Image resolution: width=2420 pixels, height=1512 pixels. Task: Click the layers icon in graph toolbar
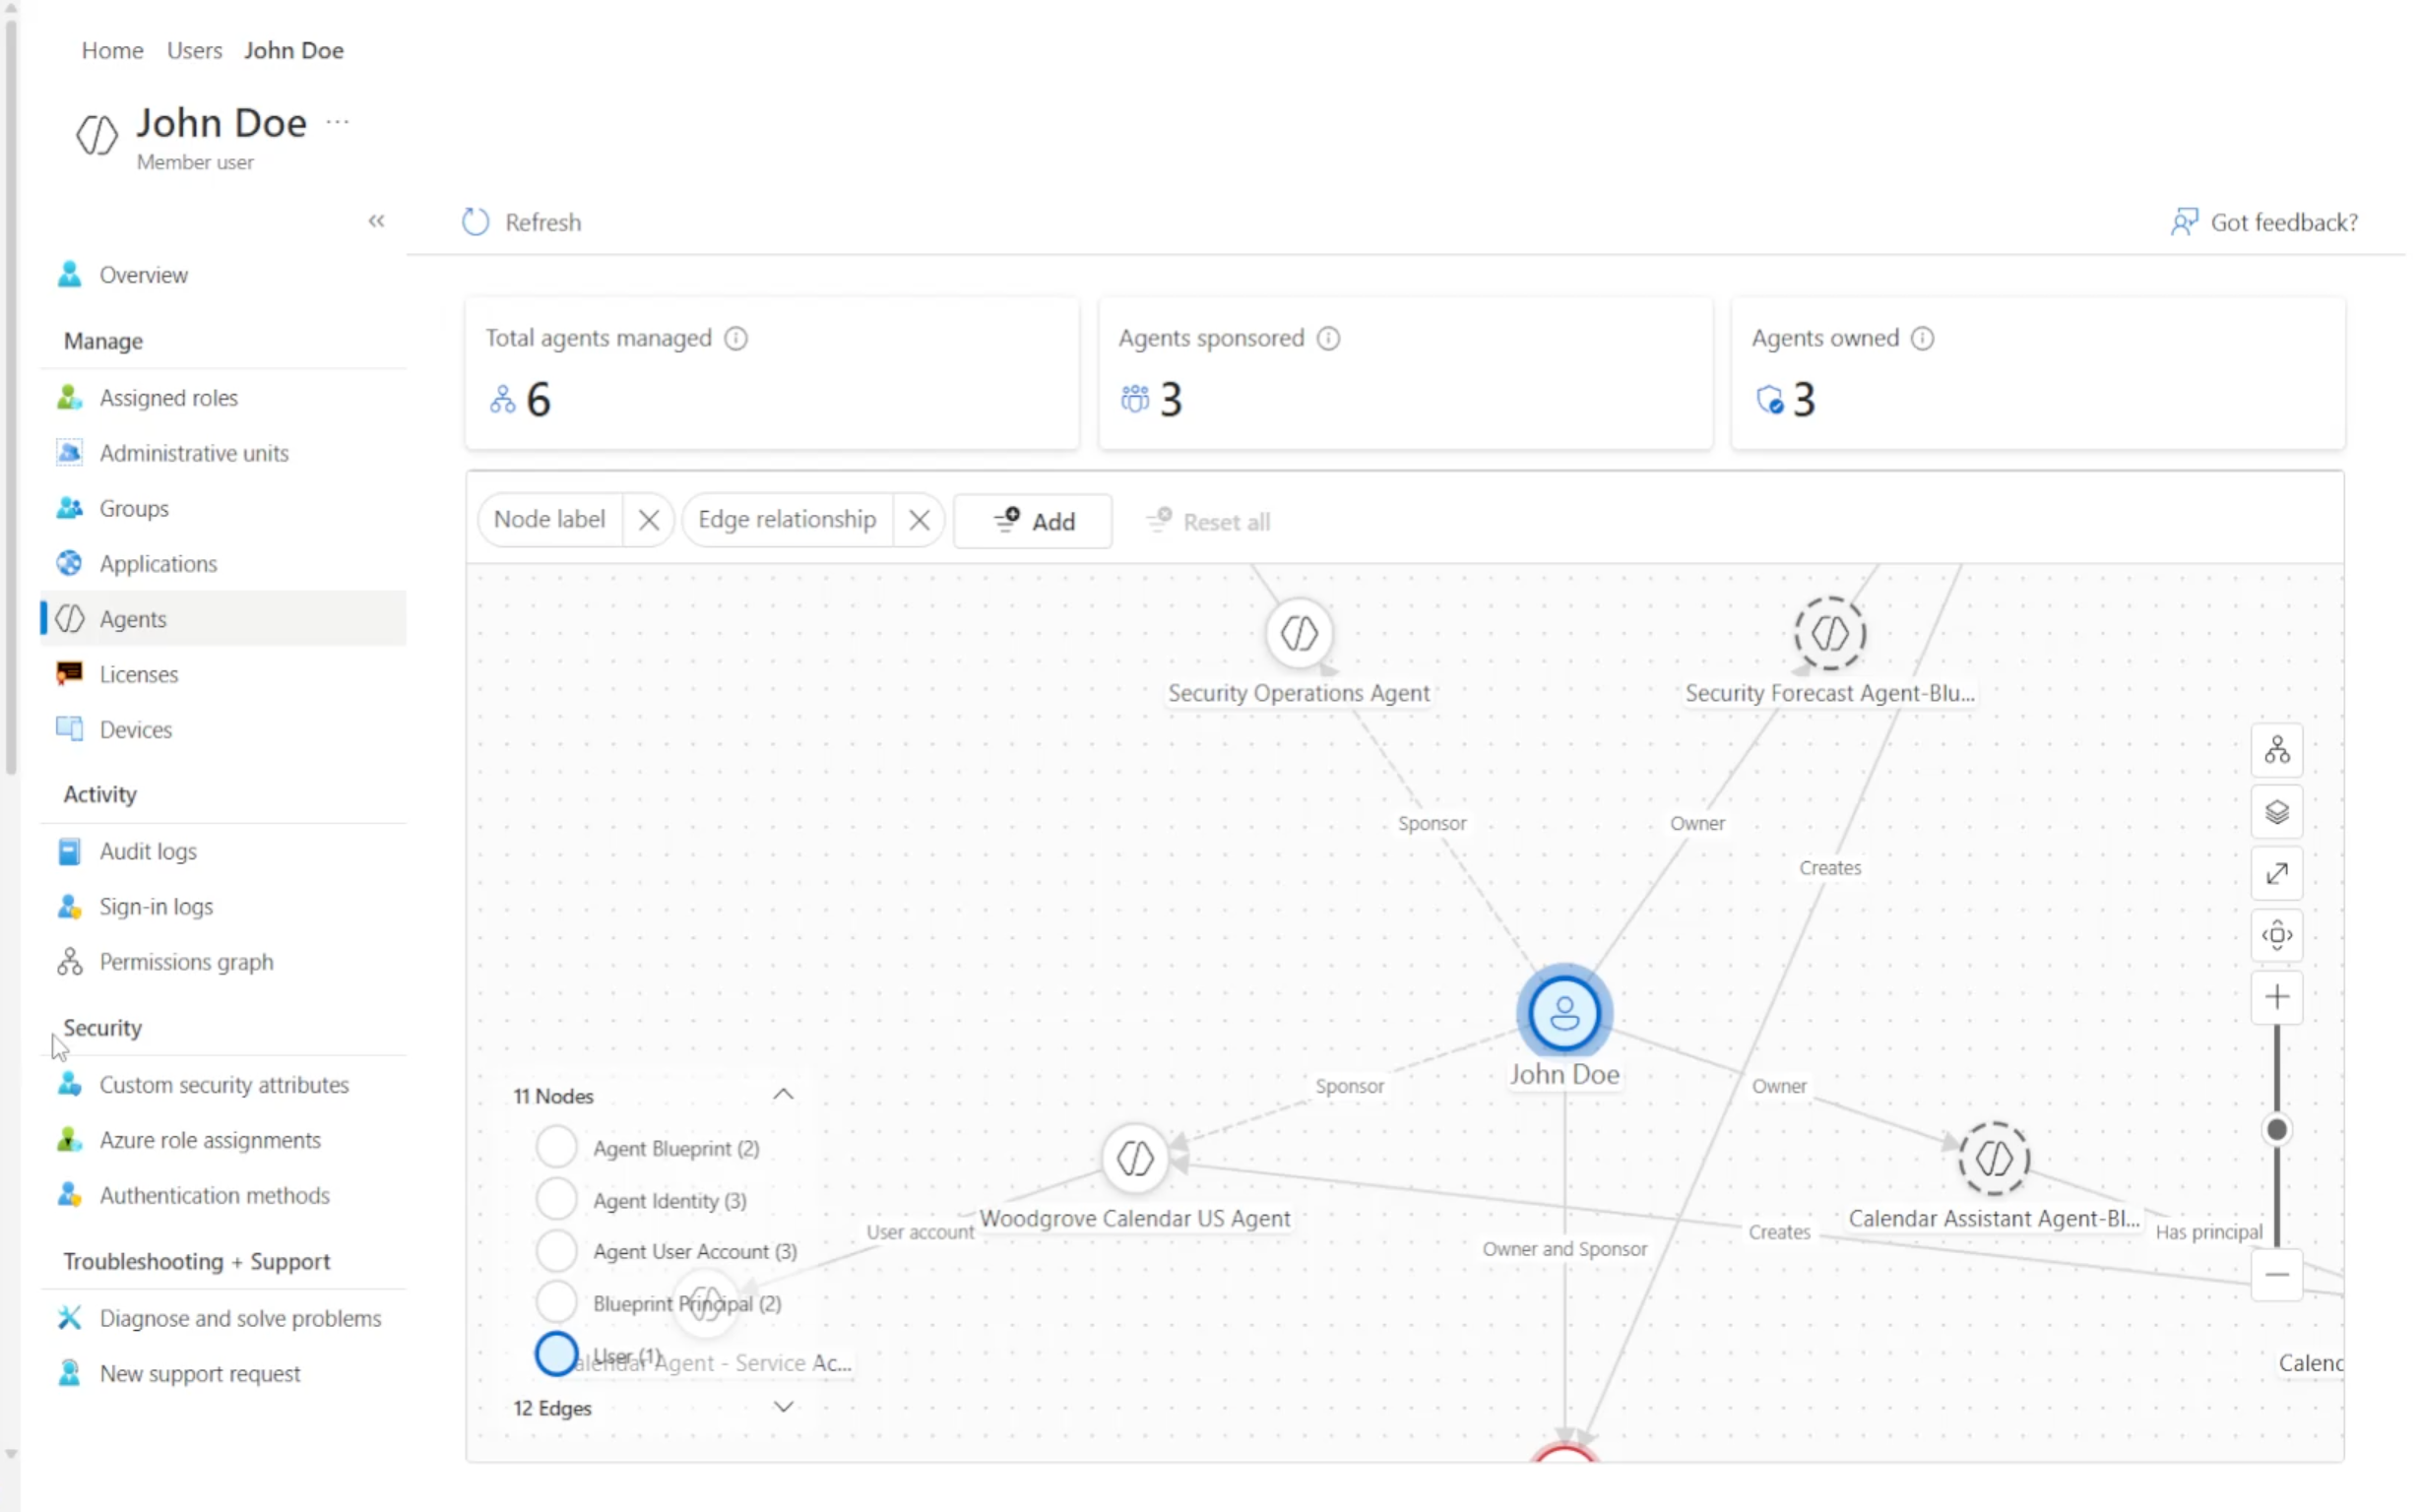(x=2276, y=812)
